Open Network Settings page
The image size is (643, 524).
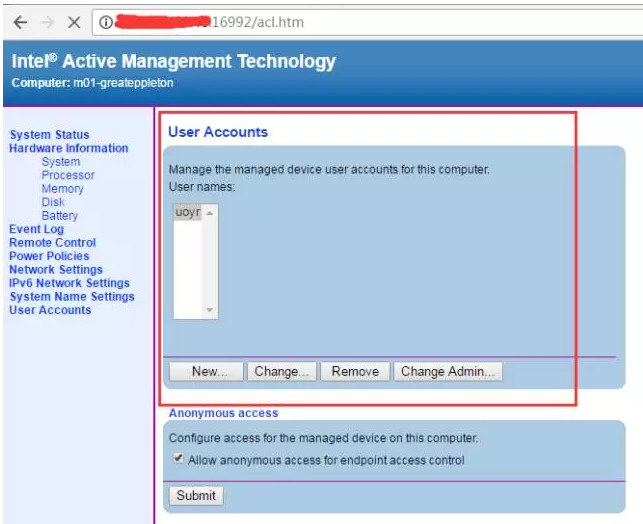(56, 269)
